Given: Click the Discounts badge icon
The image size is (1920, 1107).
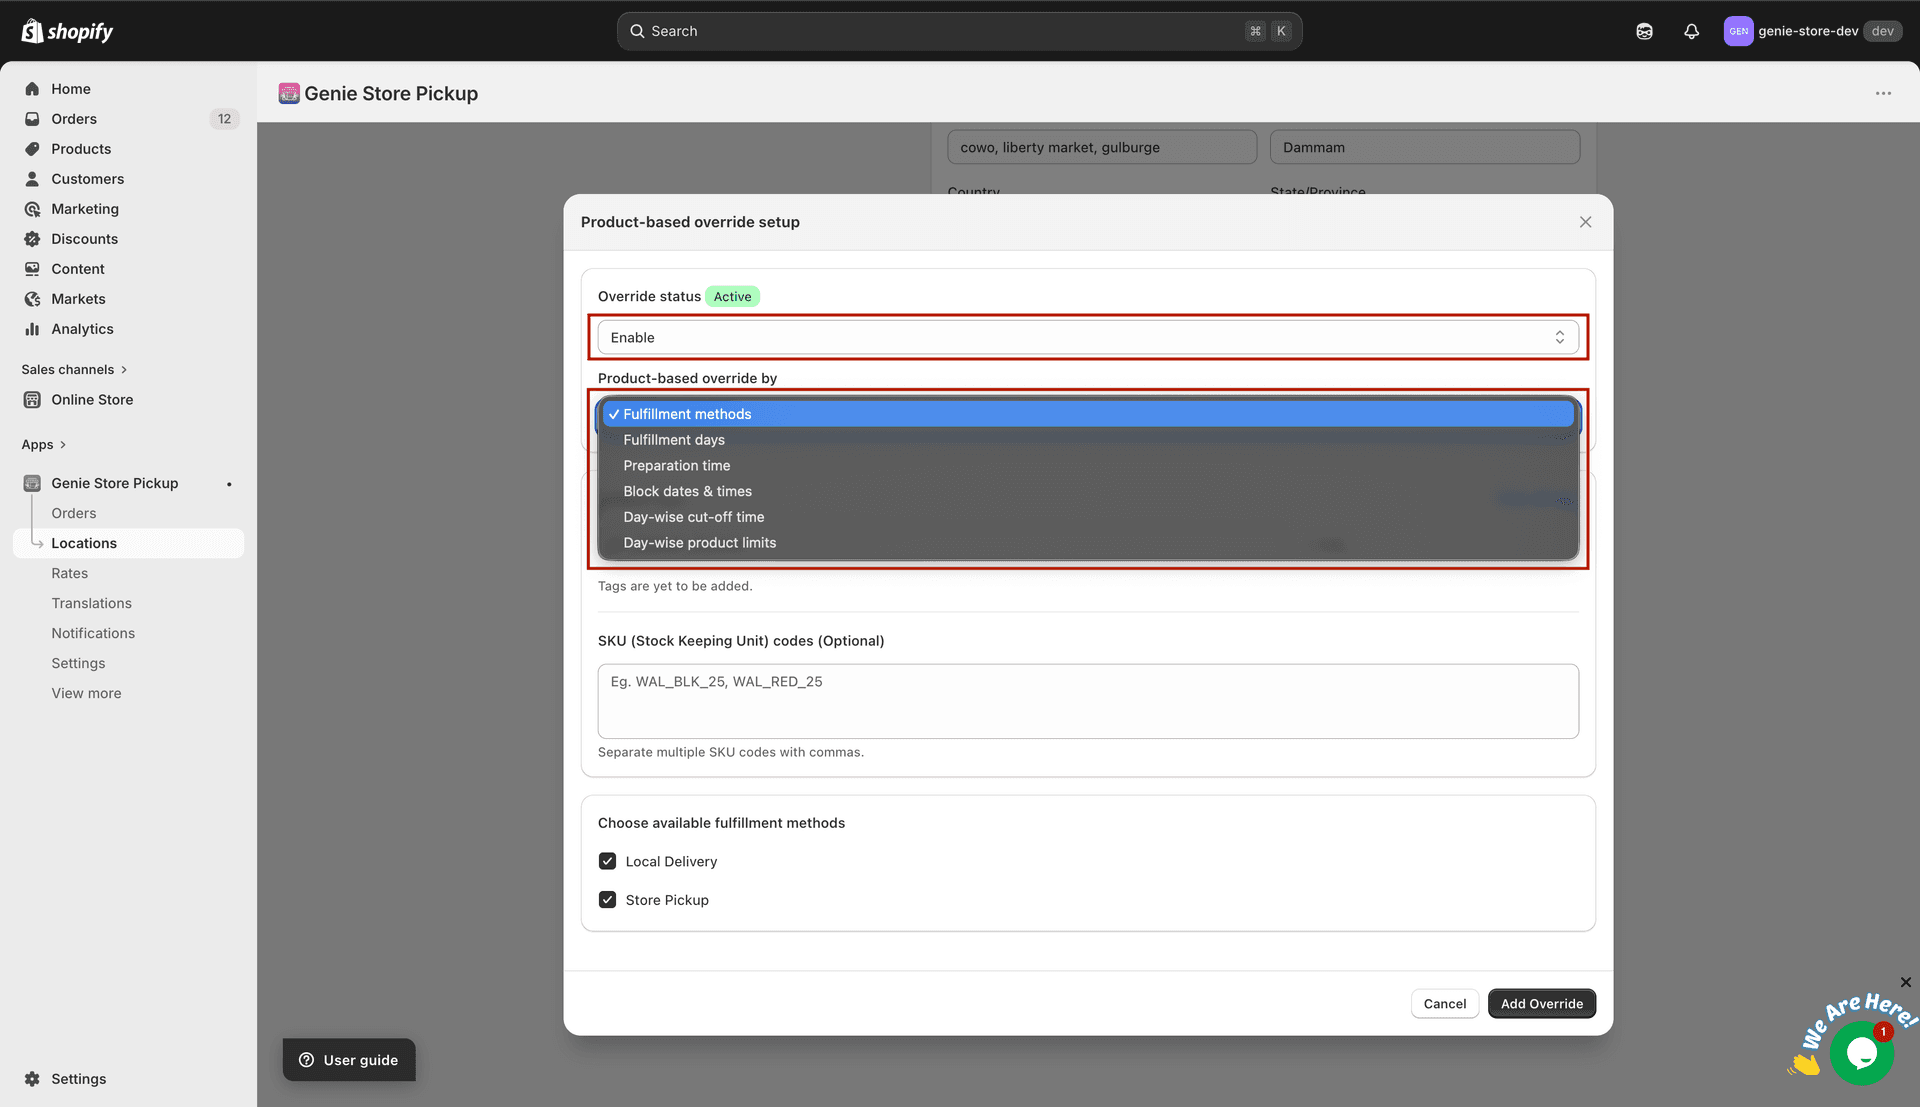Looking at the screenshot, I should click(x=32, y=239).
